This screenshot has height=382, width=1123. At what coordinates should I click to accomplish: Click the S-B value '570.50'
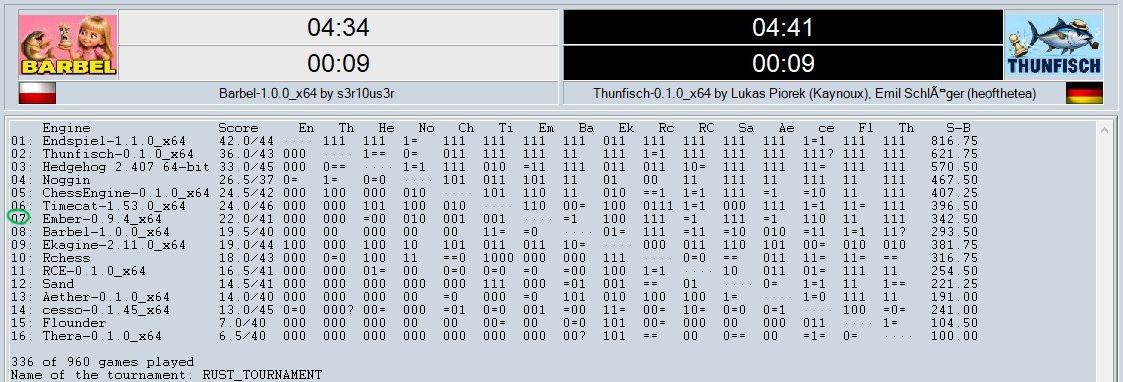coord(954,167)
